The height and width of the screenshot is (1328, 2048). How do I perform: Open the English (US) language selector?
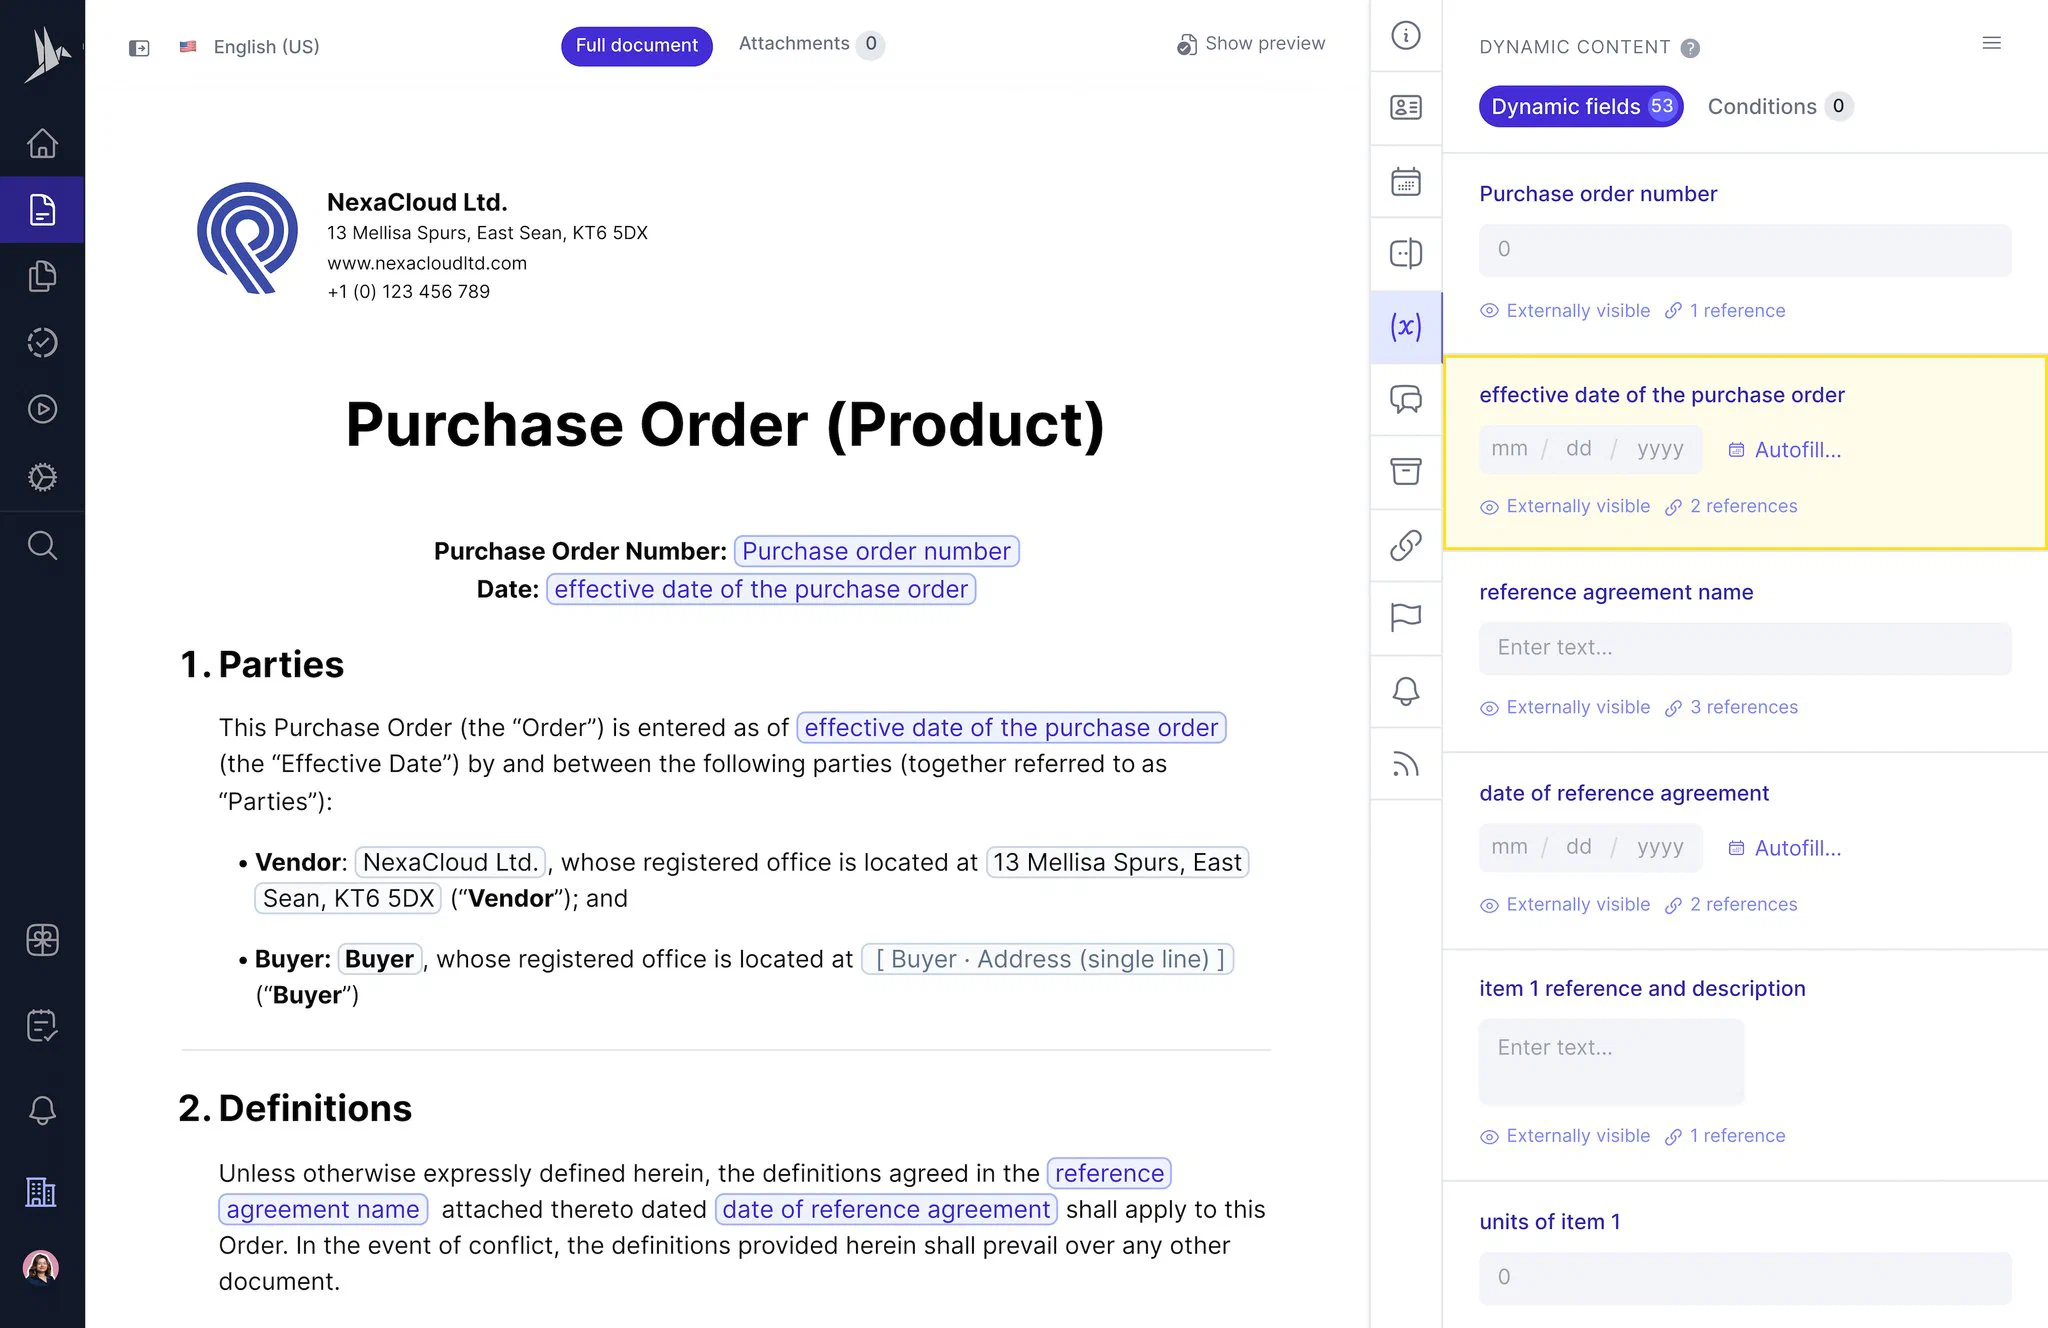pyautogui.click(x=249, y=47)
